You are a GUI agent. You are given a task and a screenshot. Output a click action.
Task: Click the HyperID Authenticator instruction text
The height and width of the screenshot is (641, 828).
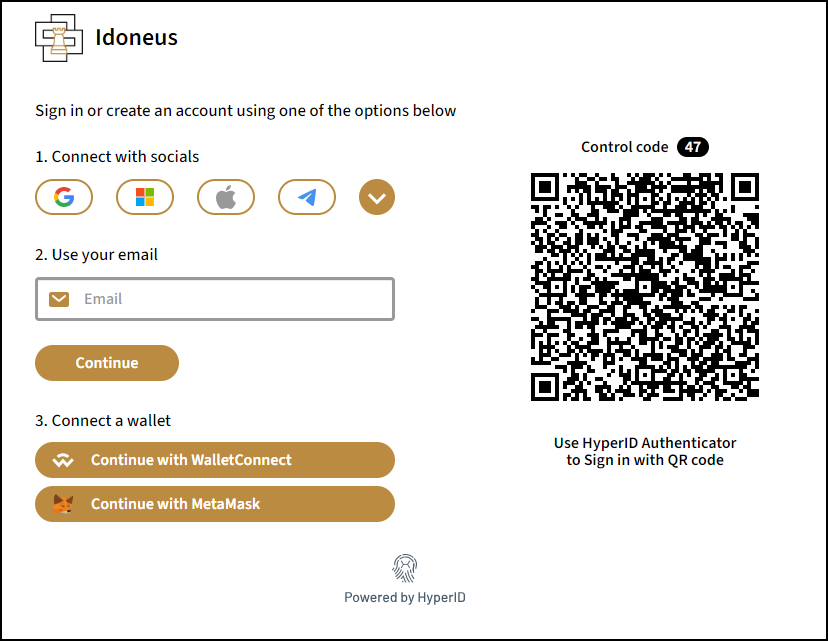coord(645,451)
